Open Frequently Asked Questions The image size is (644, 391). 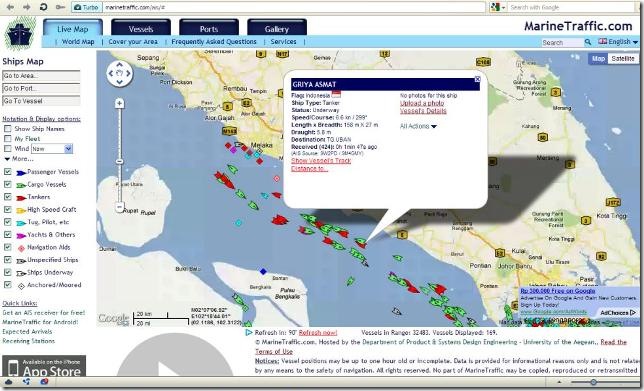pyautogui.click(x=214, y=42)
